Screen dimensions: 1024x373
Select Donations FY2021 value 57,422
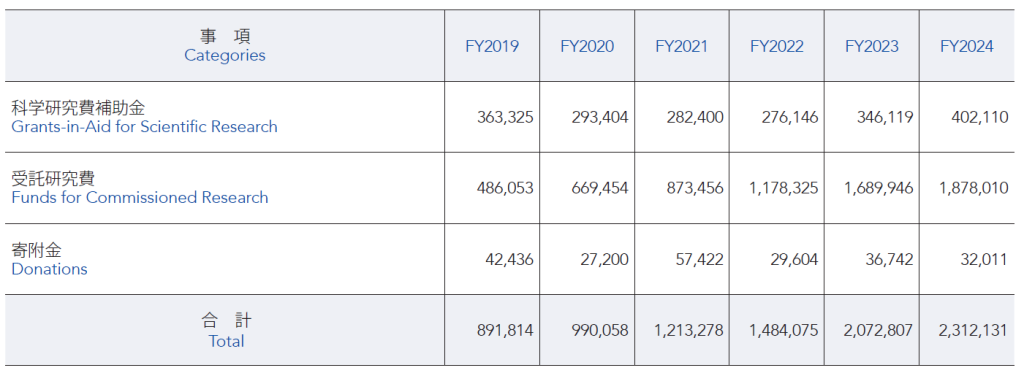(699, 260)
